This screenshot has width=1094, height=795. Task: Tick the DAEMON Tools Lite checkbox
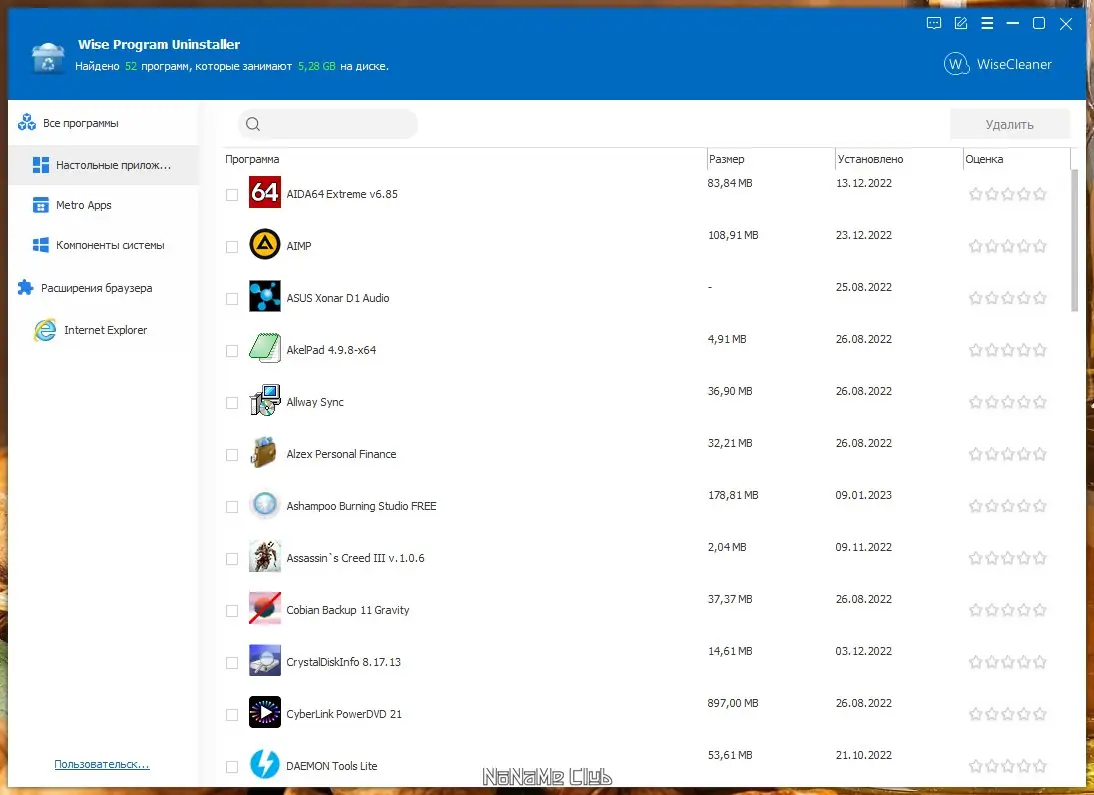click(232, 767)
